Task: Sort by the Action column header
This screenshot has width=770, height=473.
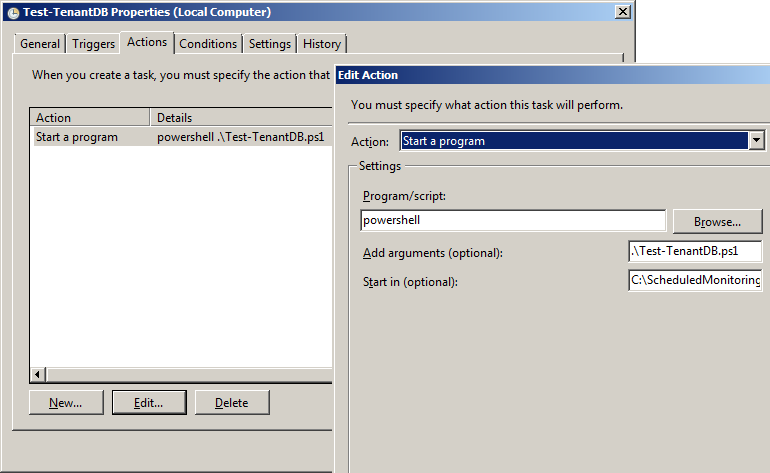Action: tap(89, 118)
